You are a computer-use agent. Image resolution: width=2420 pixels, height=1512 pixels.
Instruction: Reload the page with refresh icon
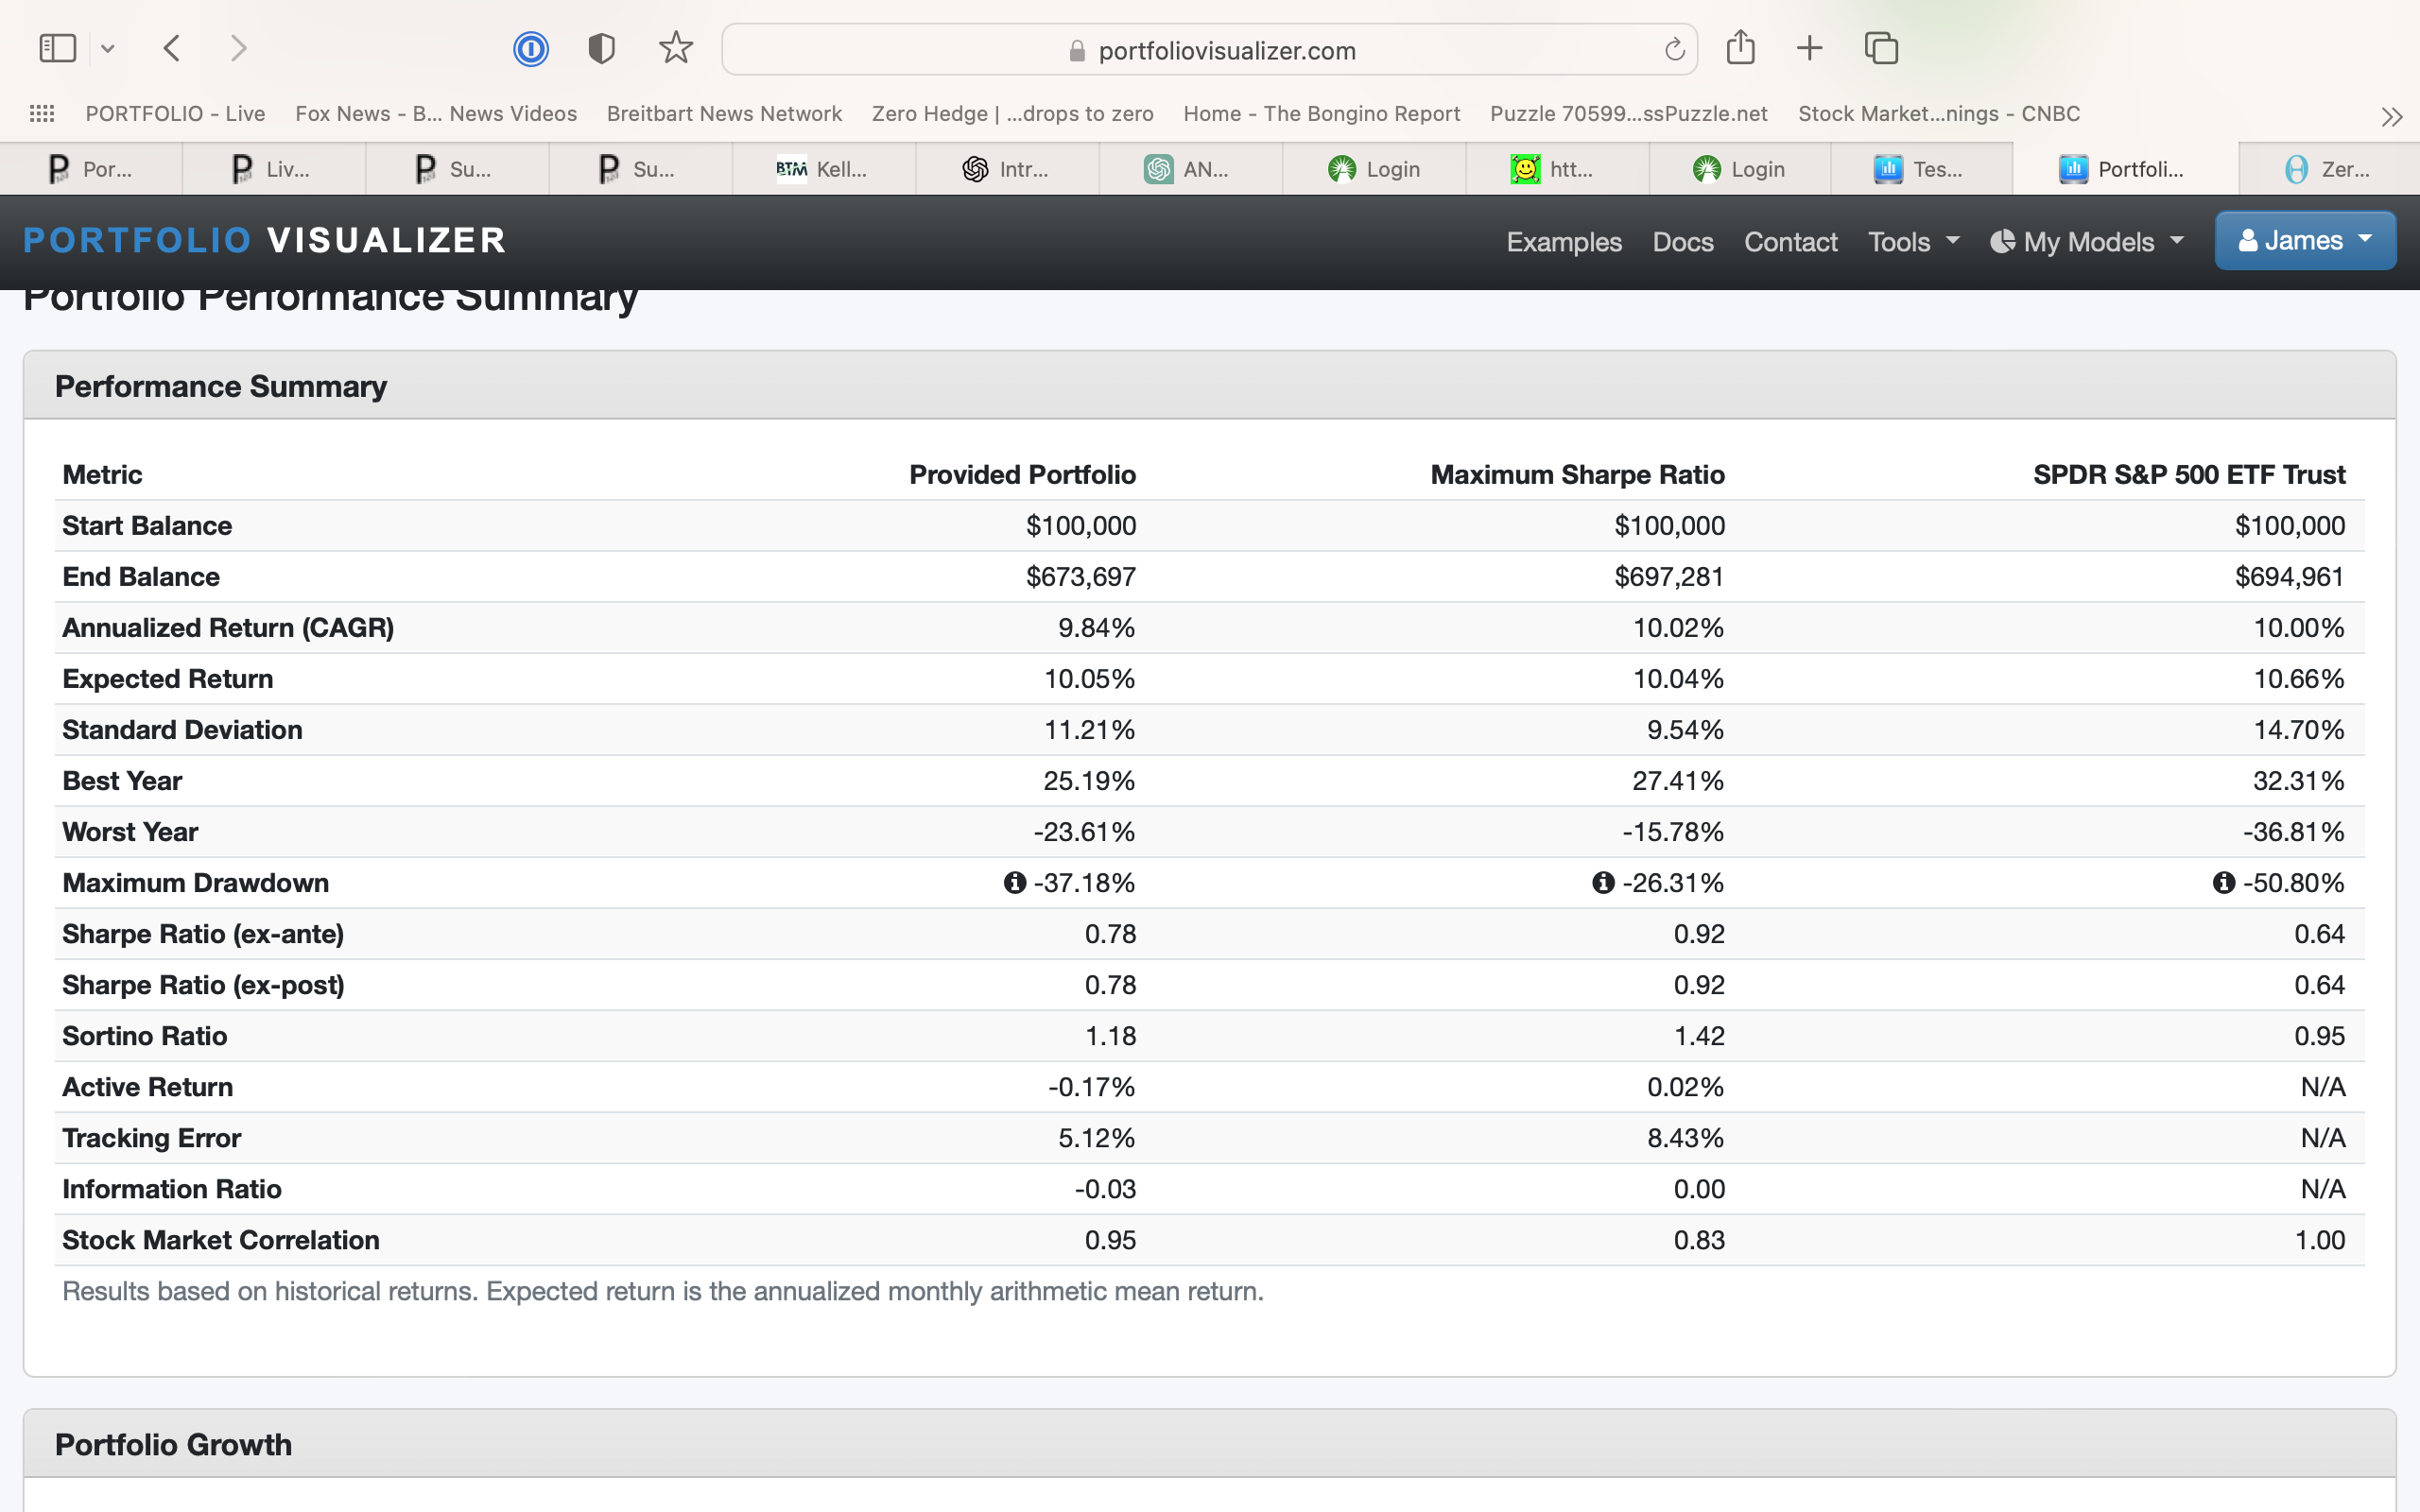pyautogui.click(x=1674, y=49)
